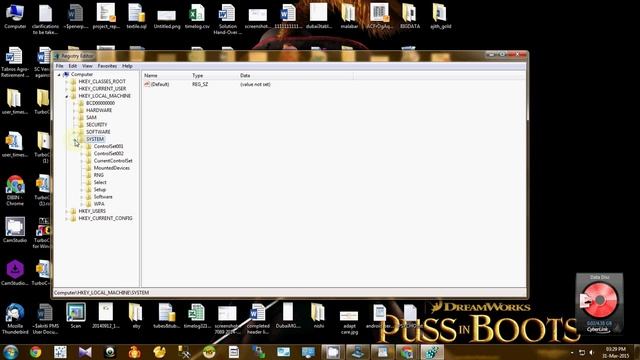Open the Computer desktop icon
640x360 pixels.
[15, 15]
